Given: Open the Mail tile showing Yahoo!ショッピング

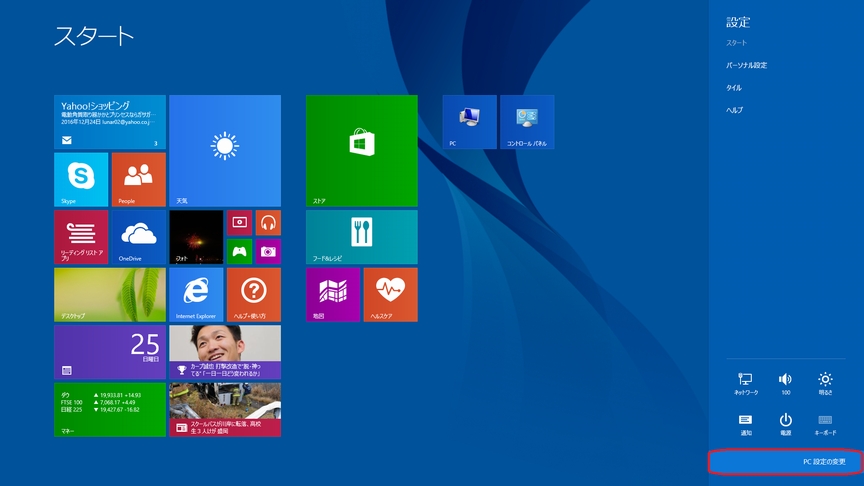Looking at the screenshot, I should point(110,122).
